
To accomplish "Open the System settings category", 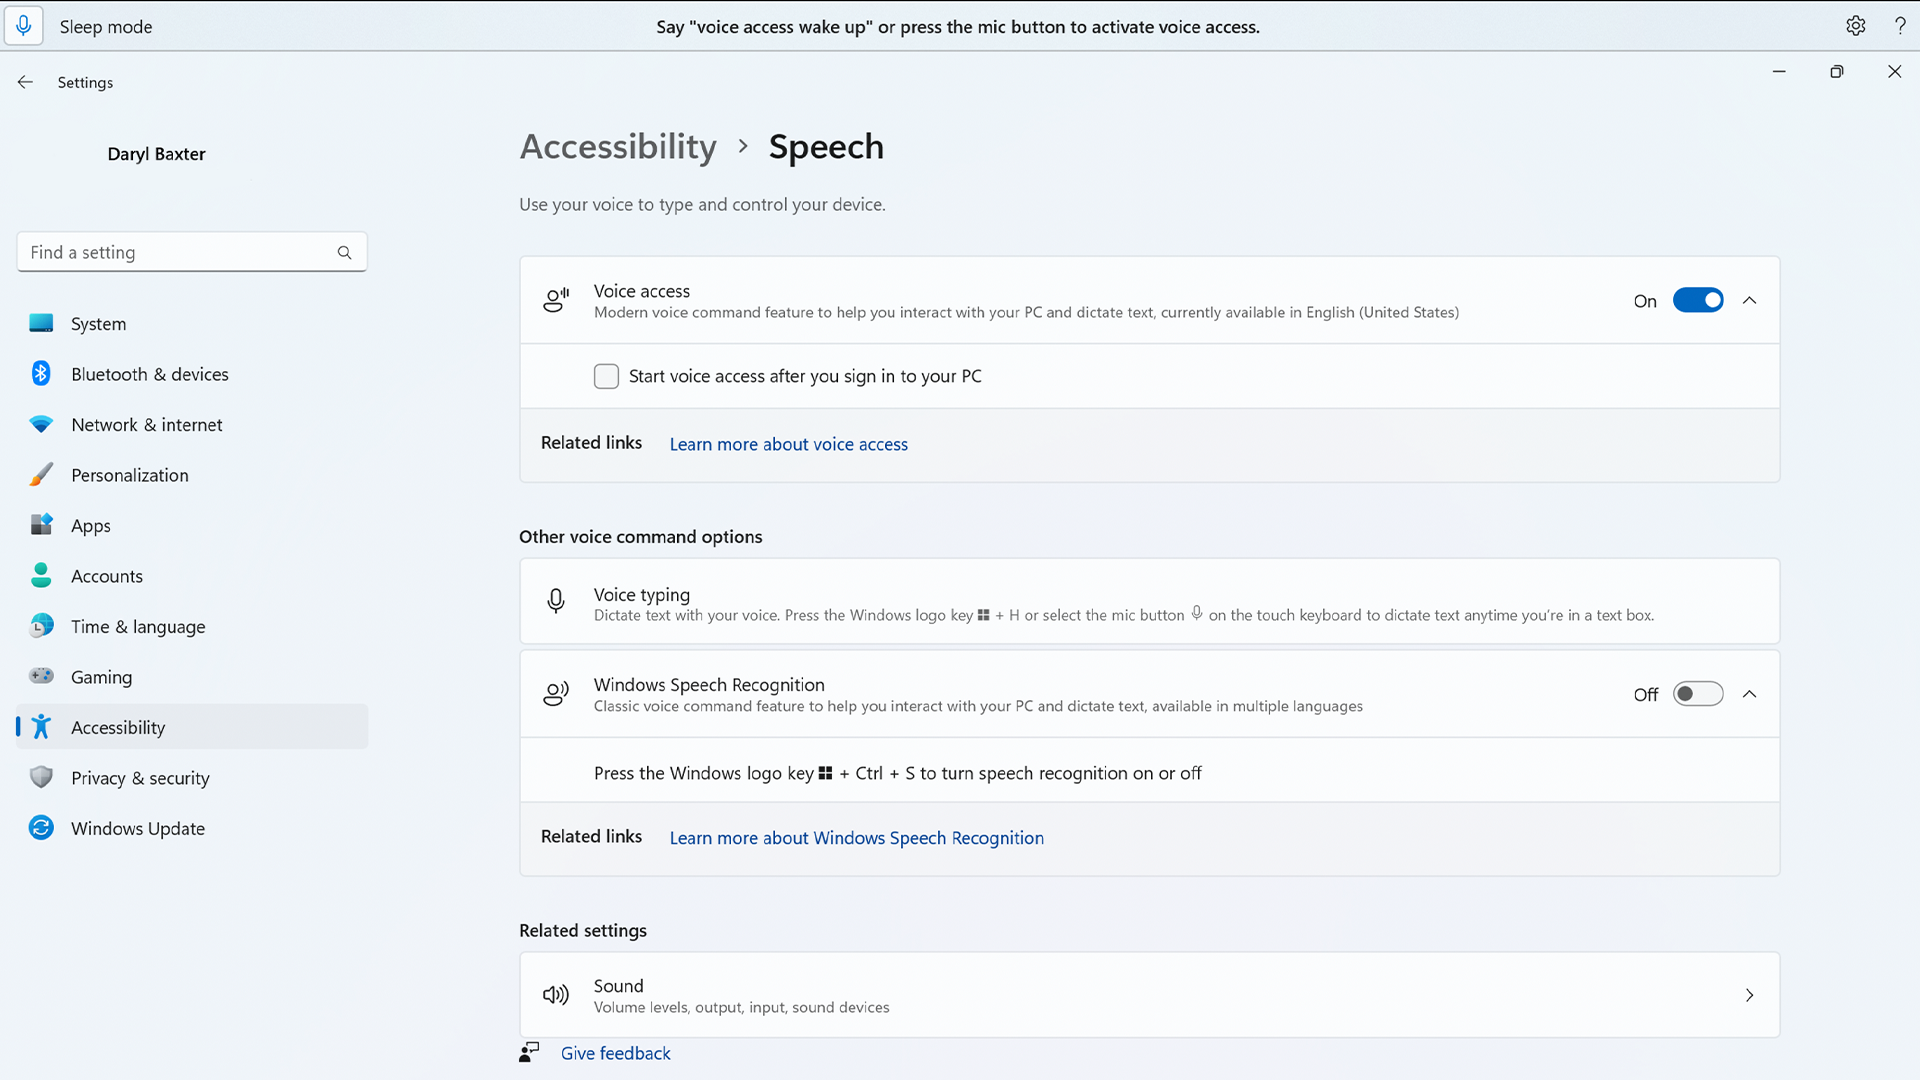I will (x=192, y=323).
